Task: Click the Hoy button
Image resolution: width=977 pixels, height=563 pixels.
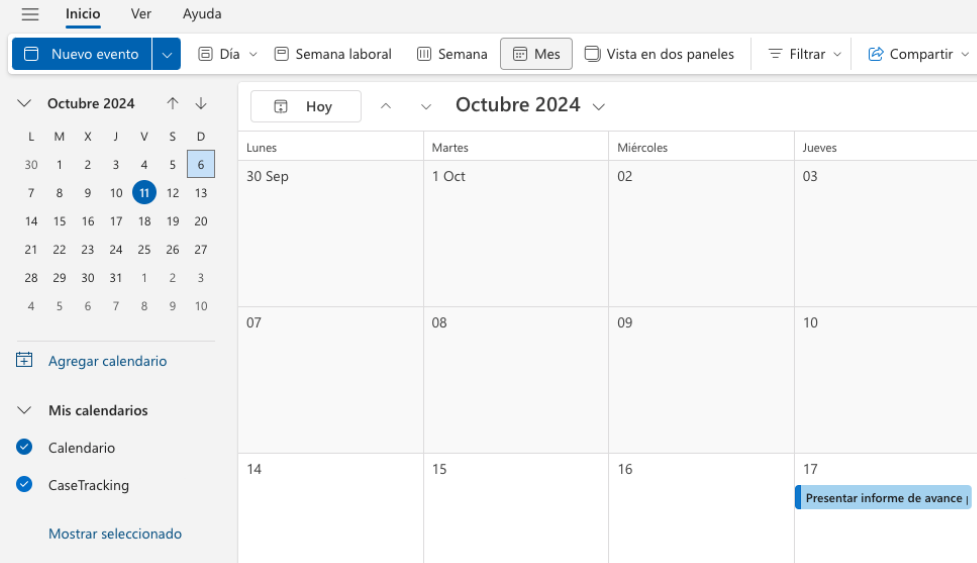Action: (x=306, y=106)
